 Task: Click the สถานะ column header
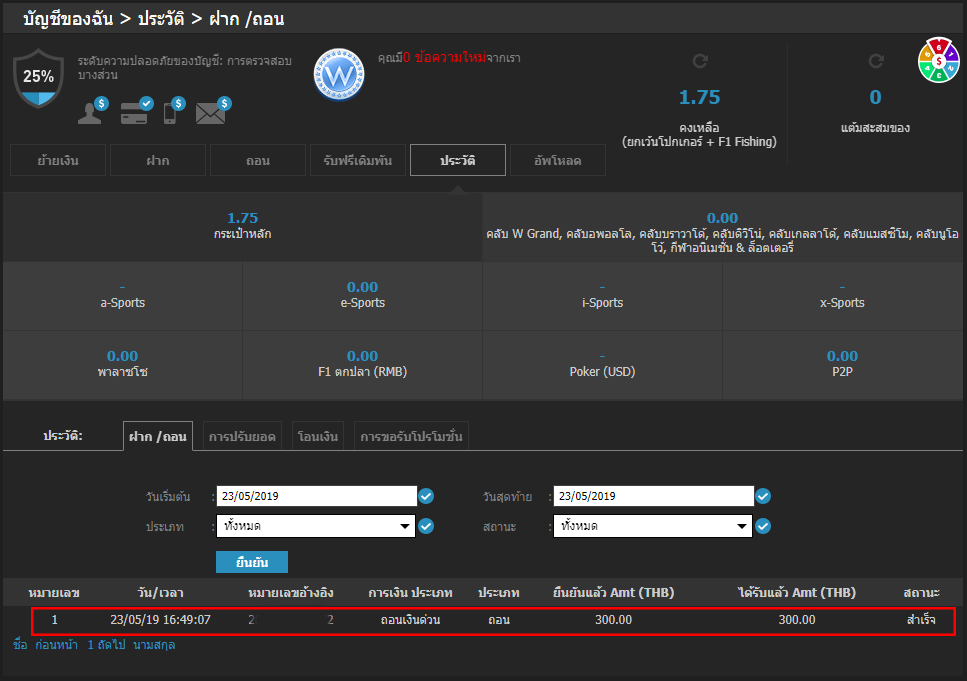point(921,593)
